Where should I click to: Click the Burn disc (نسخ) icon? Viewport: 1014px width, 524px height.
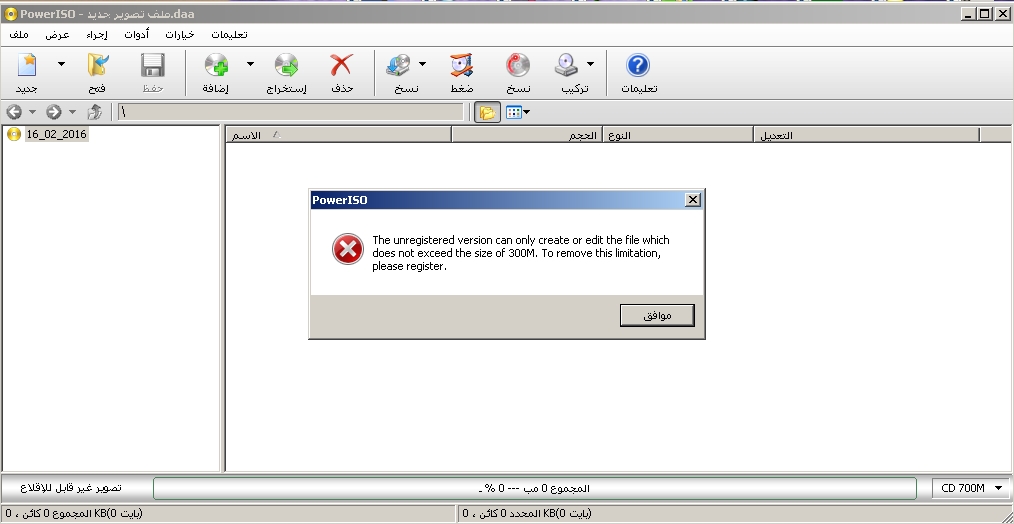click(517, 65)
